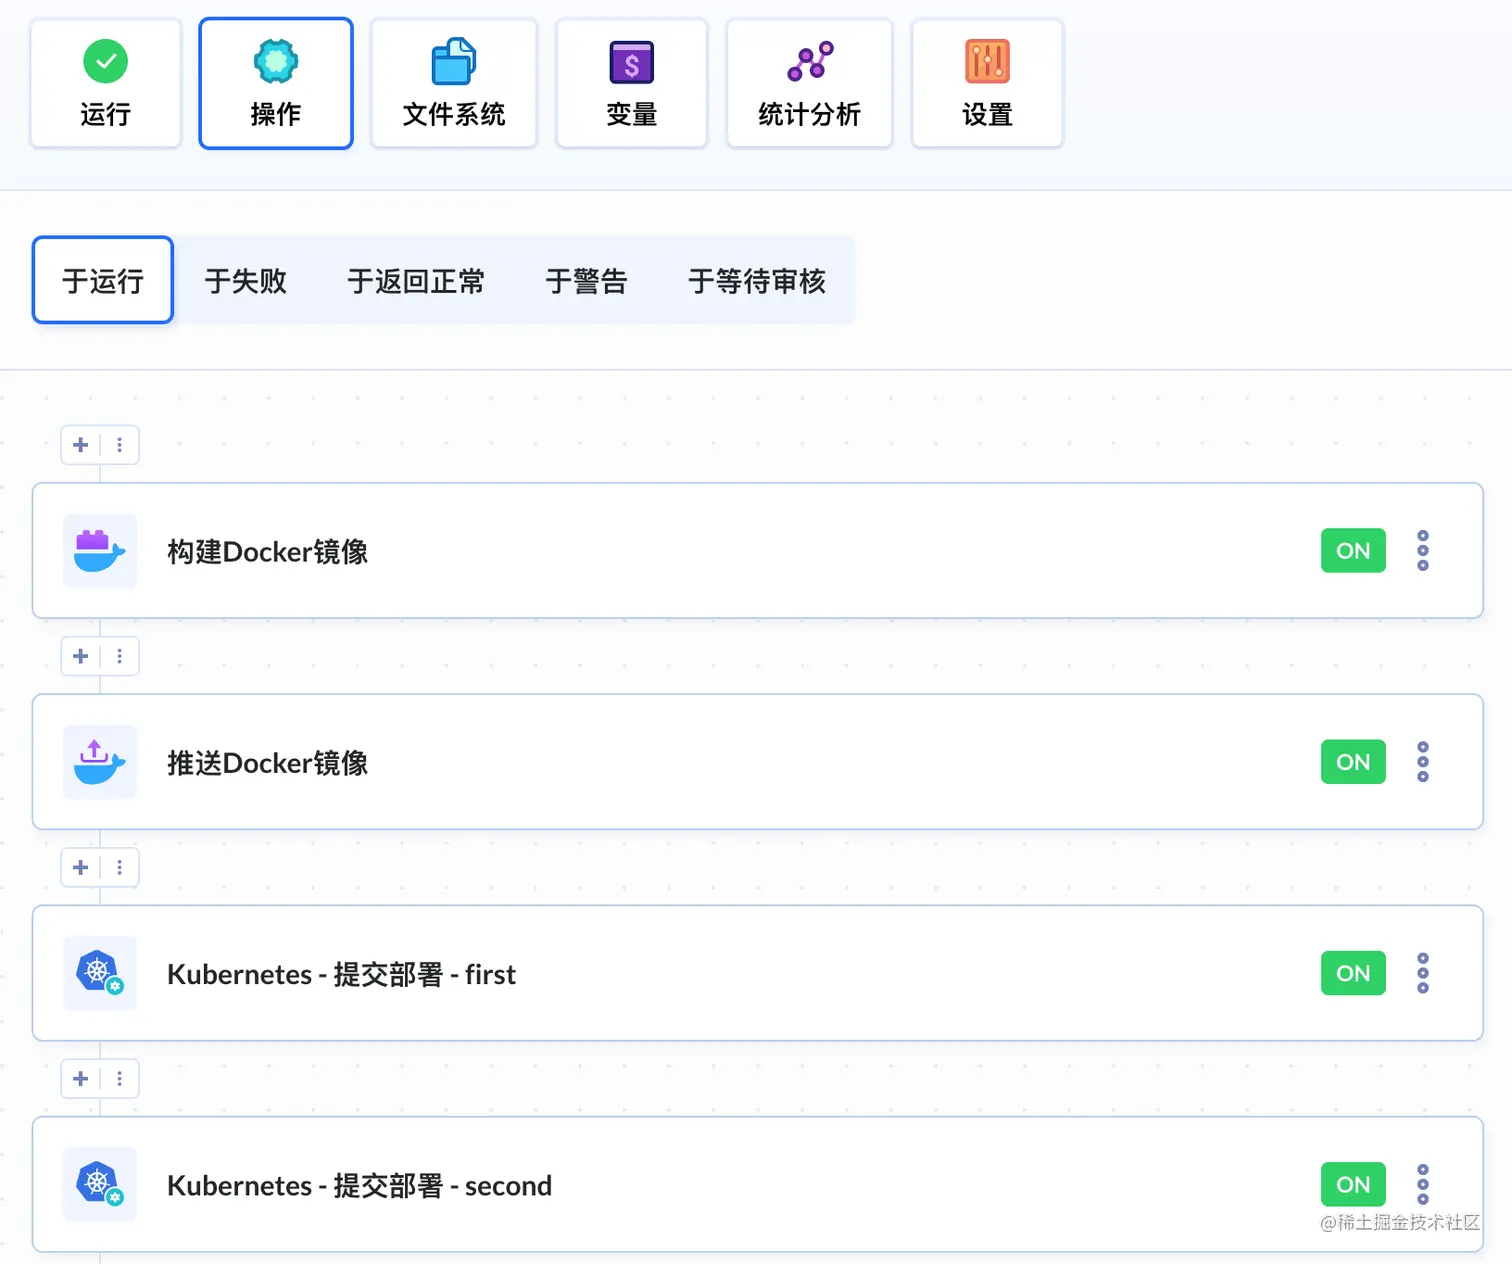Image resolution: width=1512 pixels, height=1264 pixels.
Task: Add action below Kubernetes first row with plus
Action: [81, 1078]
